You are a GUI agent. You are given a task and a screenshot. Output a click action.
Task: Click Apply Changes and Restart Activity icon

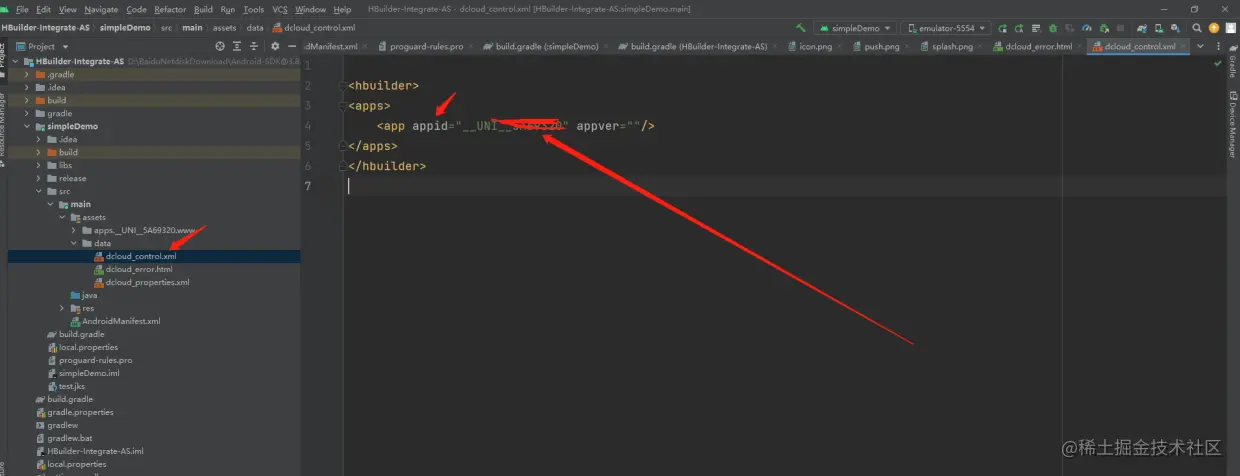[x=1019, y=28]
